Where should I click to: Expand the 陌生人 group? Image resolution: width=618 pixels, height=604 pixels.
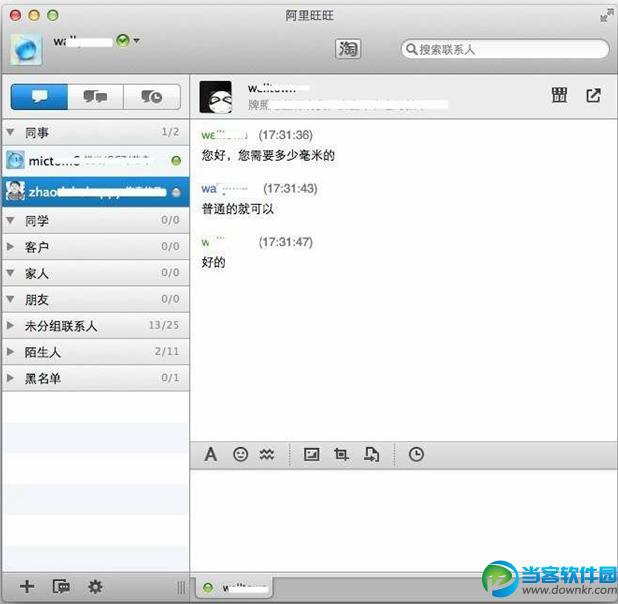coord(11,351)
